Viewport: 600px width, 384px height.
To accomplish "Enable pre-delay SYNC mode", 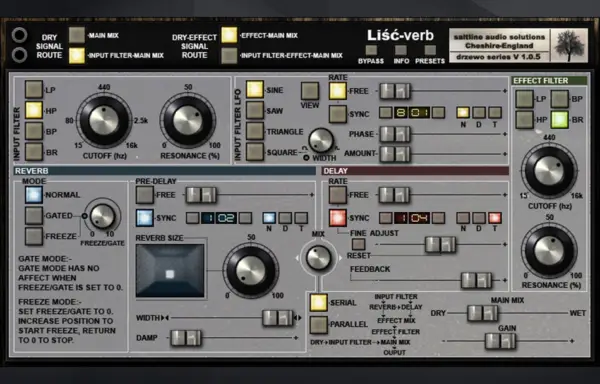I will 145,218.
